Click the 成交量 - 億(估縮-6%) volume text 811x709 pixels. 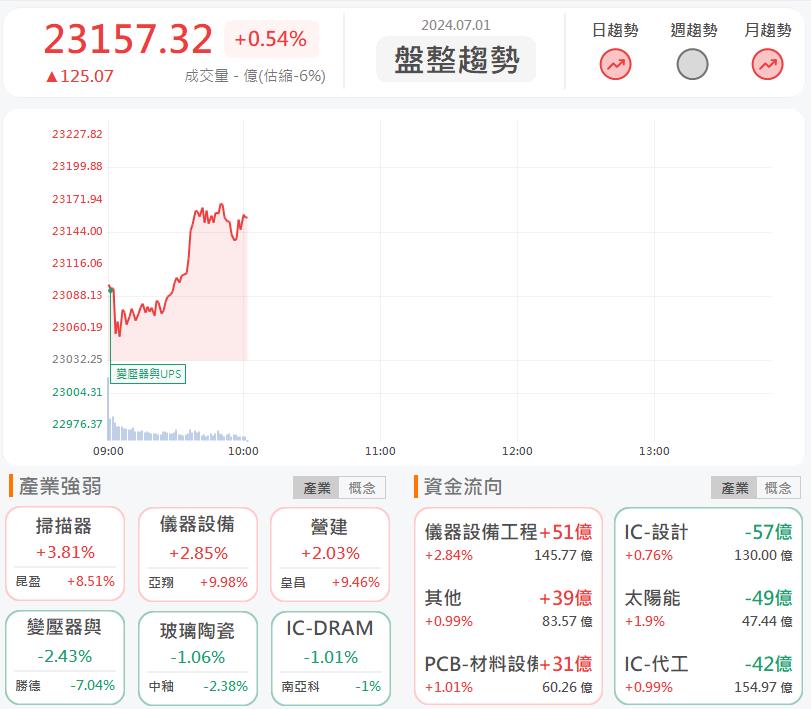coord(255,76)
